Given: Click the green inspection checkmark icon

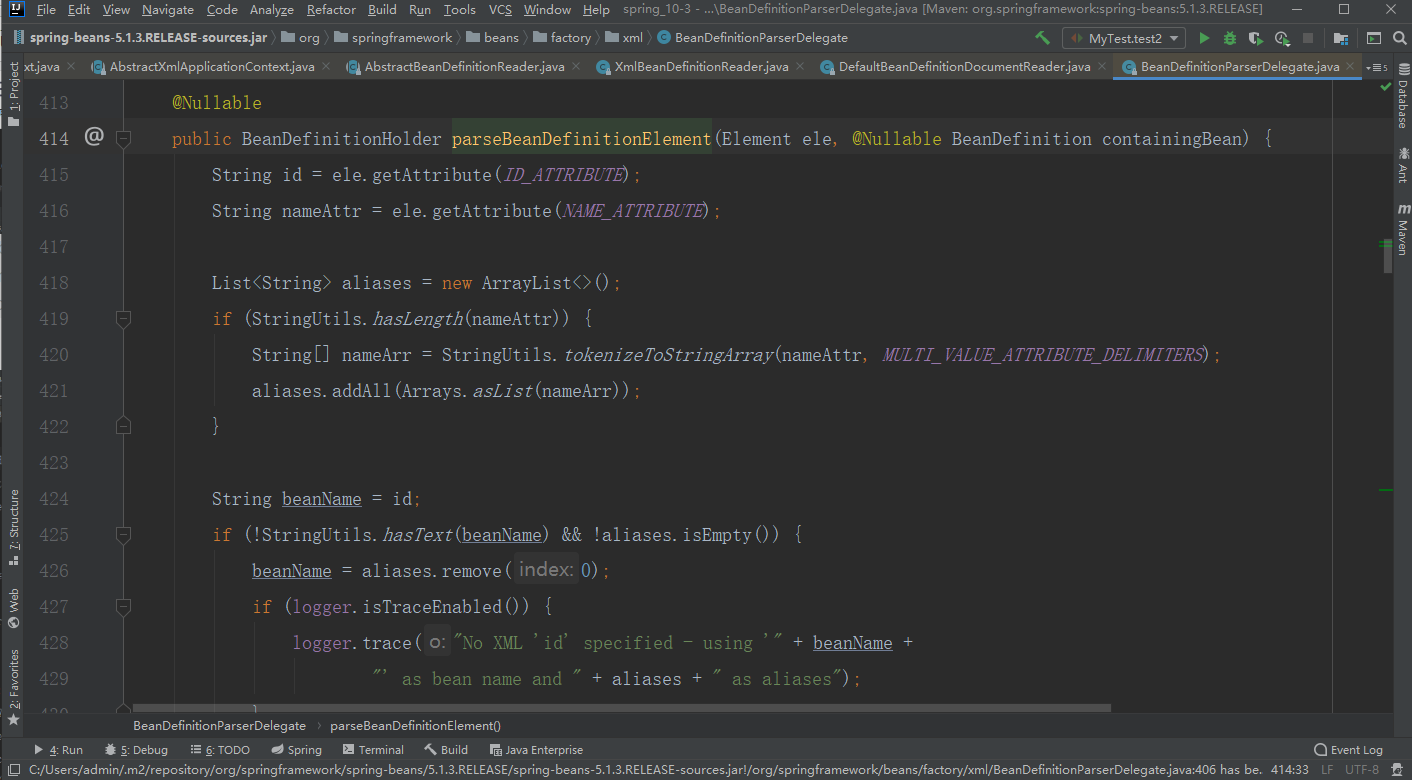Looking at the screenshot, I should click(x=1386, y=87).
